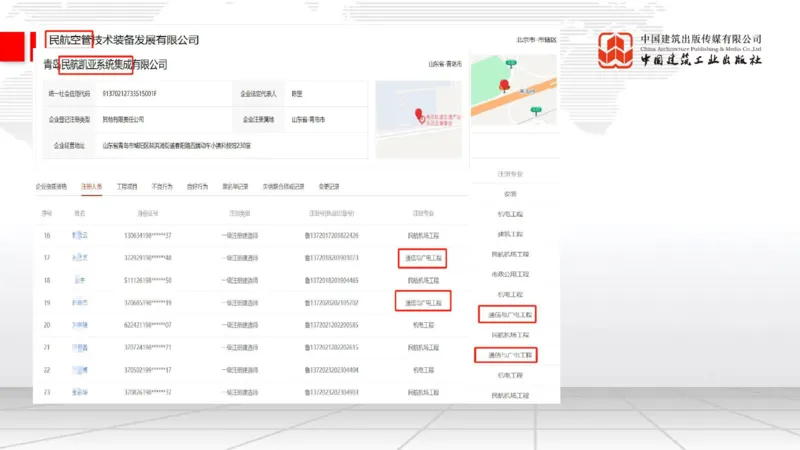Click the publisher name 中国建筑出版传媒有限公司
The height and width of the screenshot is (450, 800).
pos(701,39)
